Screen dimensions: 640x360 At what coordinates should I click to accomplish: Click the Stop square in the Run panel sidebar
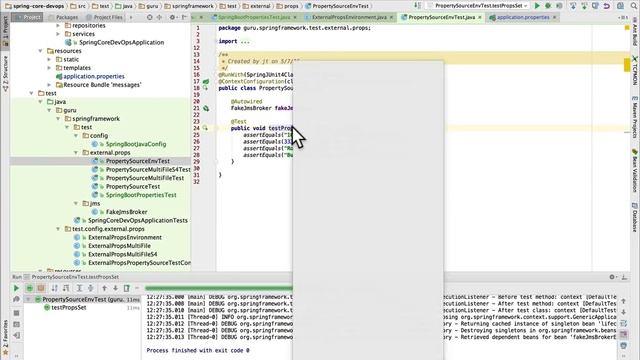[16, 313]
